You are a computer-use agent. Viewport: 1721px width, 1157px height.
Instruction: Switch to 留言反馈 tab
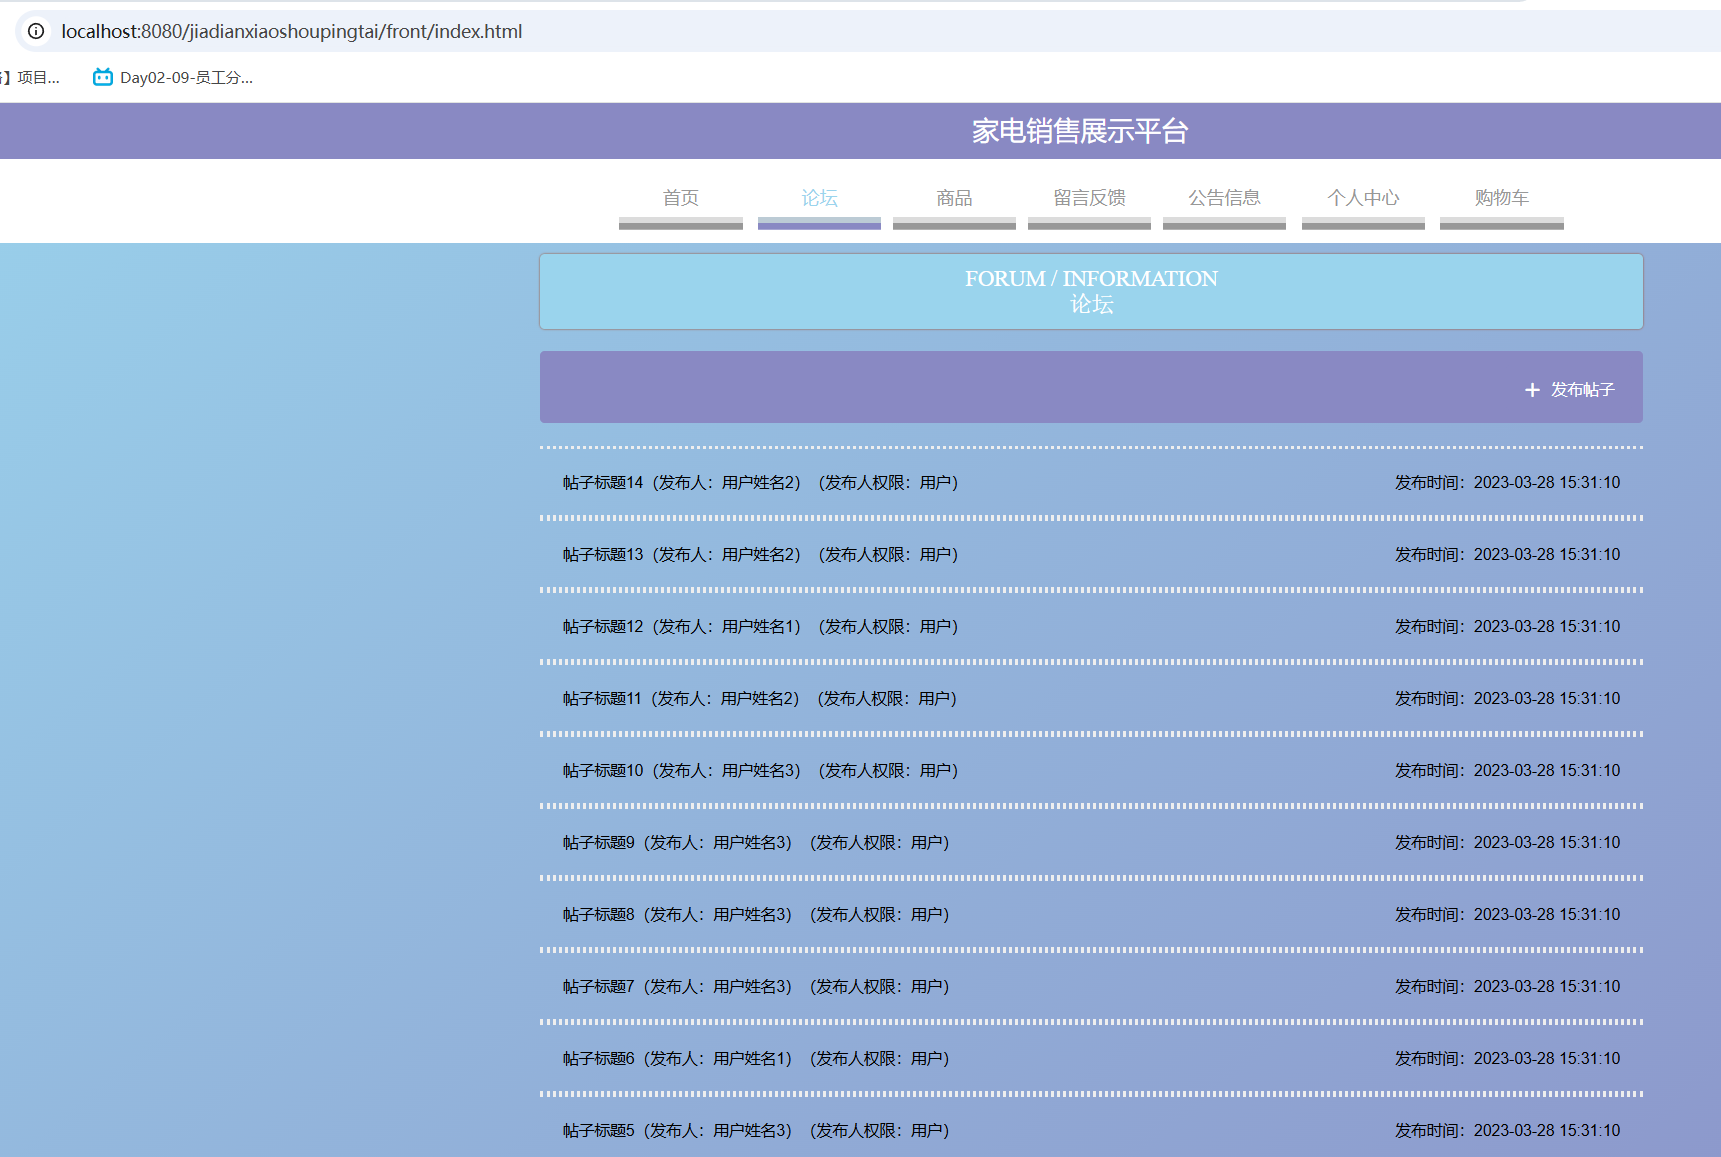(x=1089, y=198)
